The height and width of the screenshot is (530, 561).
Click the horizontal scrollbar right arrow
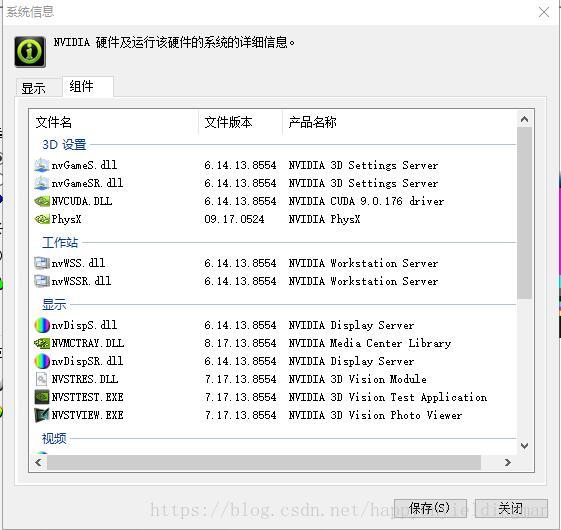(508, 462)
